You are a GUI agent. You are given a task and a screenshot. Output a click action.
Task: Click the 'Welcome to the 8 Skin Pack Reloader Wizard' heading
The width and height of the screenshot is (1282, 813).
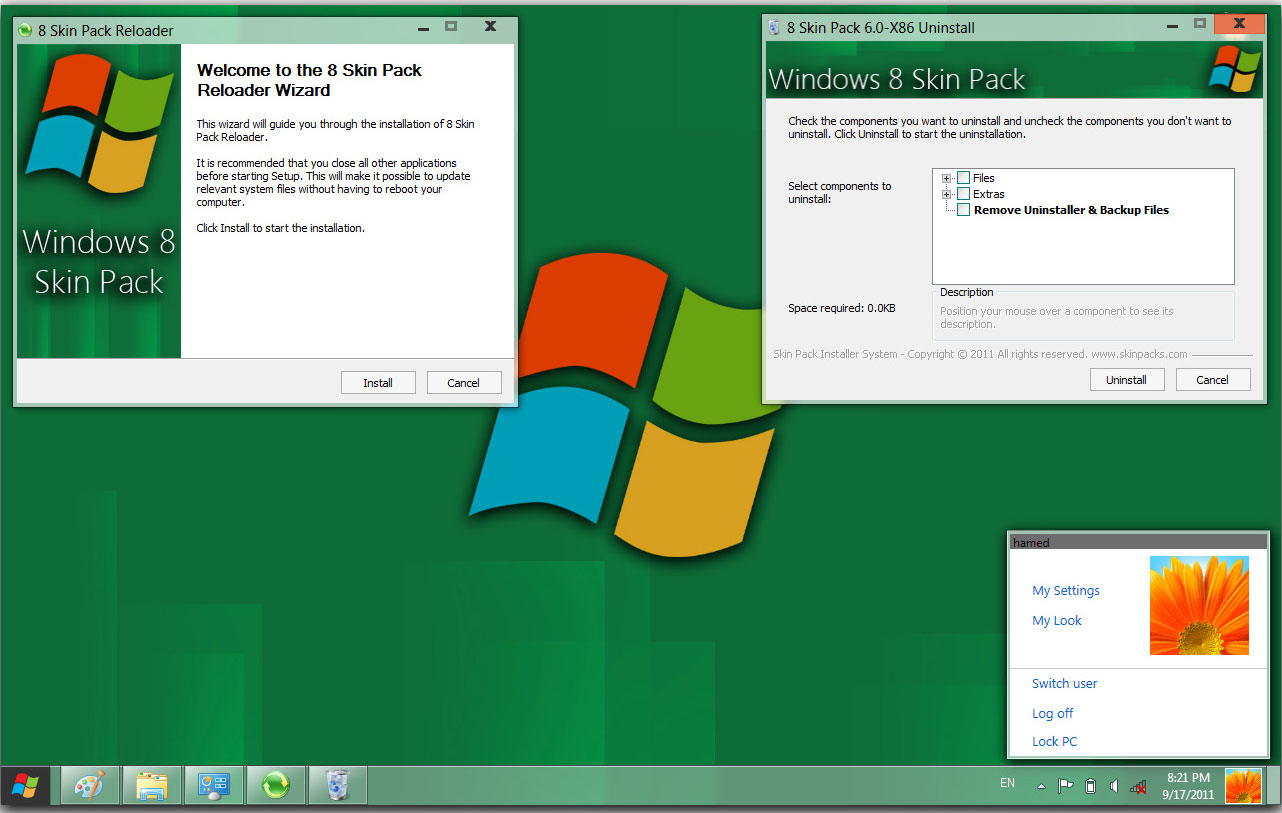(310, 80)
